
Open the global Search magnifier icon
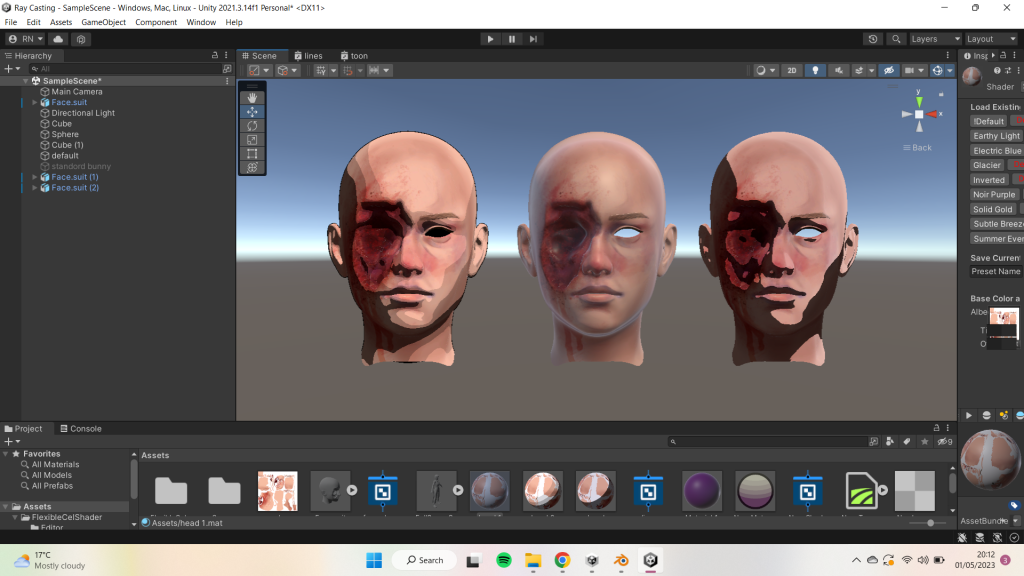click(x=896, y=39)
